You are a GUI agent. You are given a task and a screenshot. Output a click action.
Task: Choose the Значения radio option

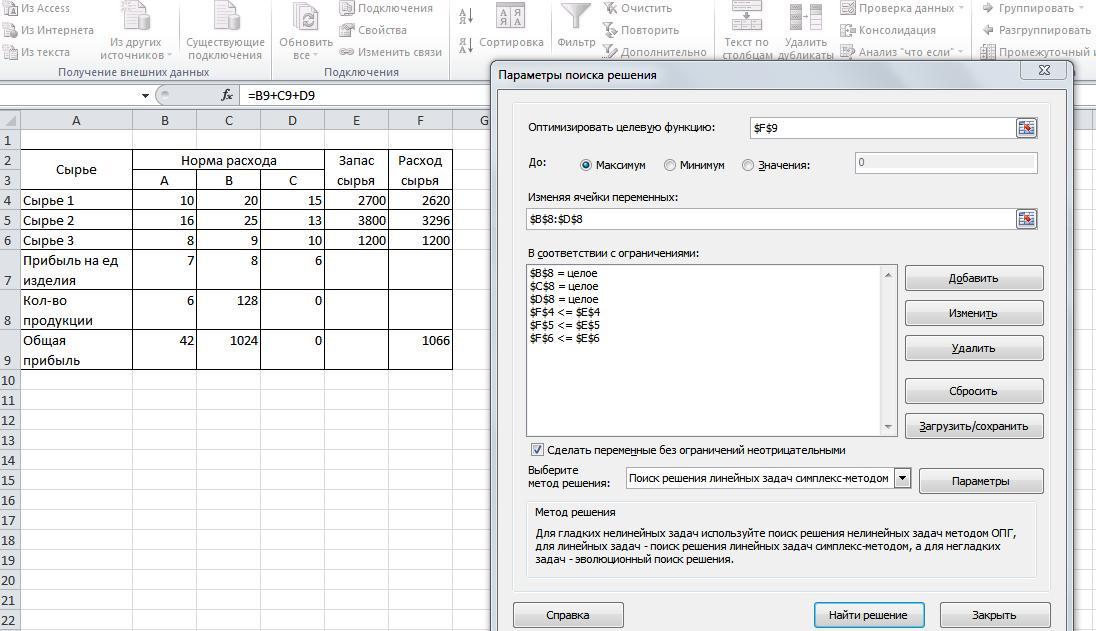pyautogui.click(x=748, y=165)
